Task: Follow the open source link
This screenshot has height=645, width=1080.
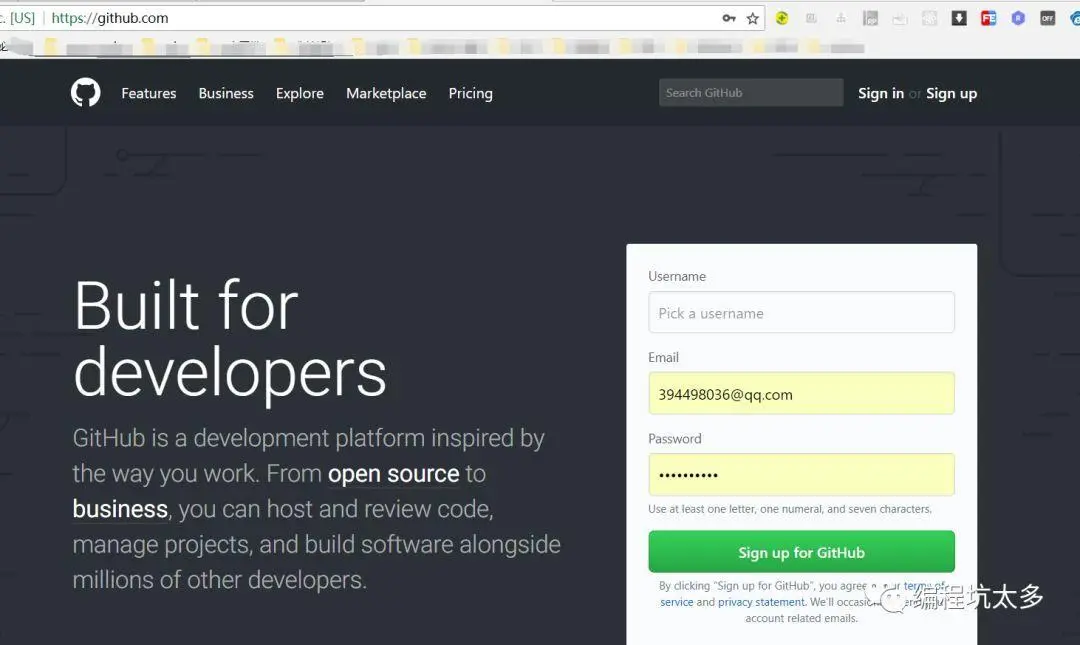Action: (x=393, y=474)
